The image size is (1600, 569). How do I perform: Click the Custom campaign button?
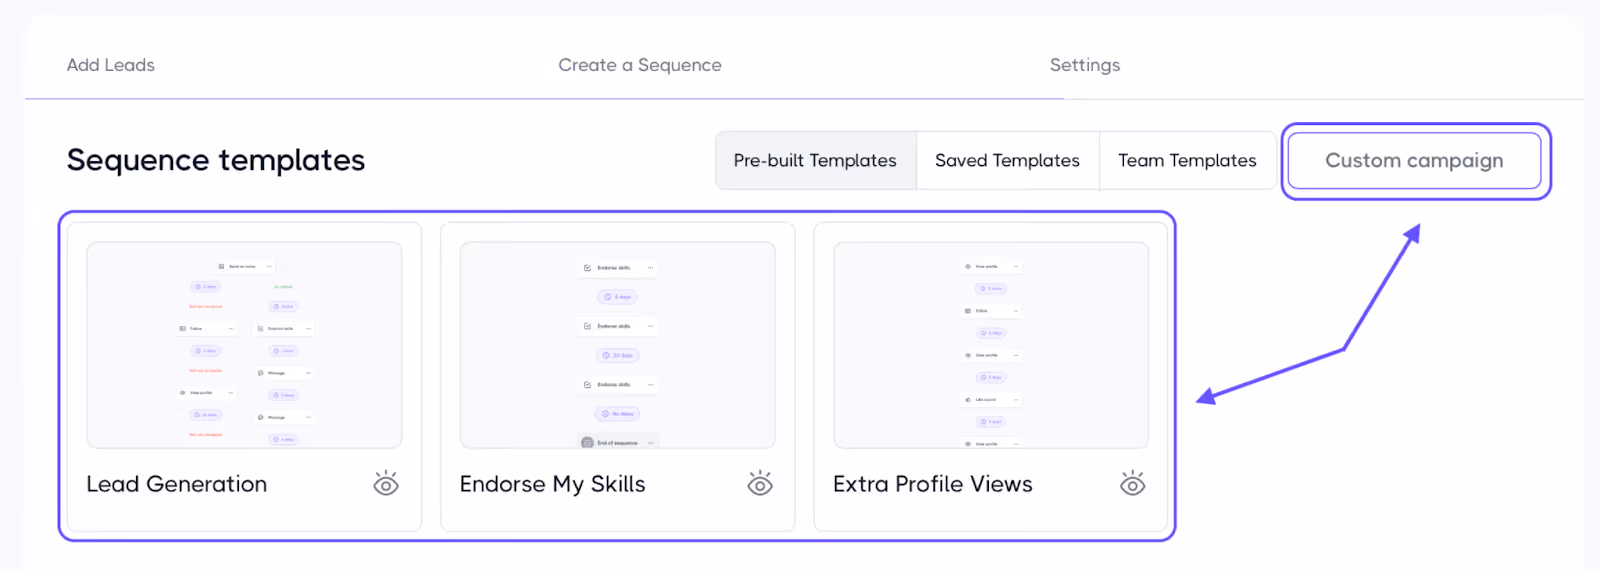[x=1414, y=161]
